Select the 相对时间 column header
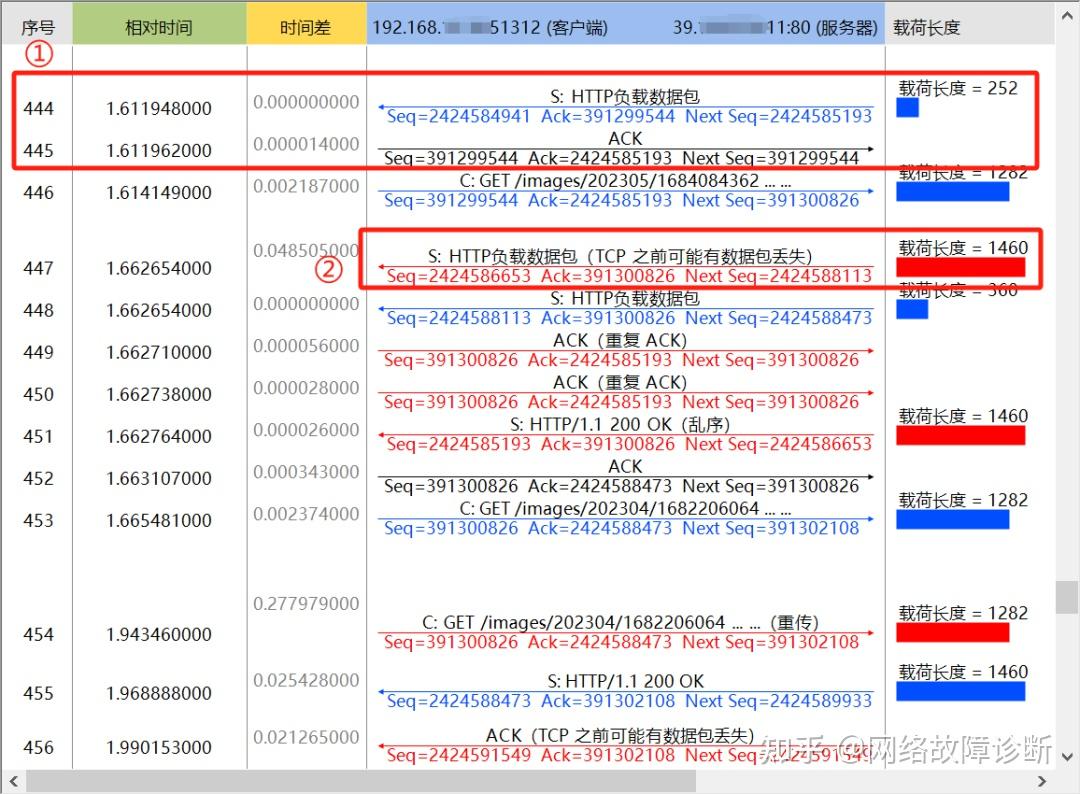 point(159,24)
